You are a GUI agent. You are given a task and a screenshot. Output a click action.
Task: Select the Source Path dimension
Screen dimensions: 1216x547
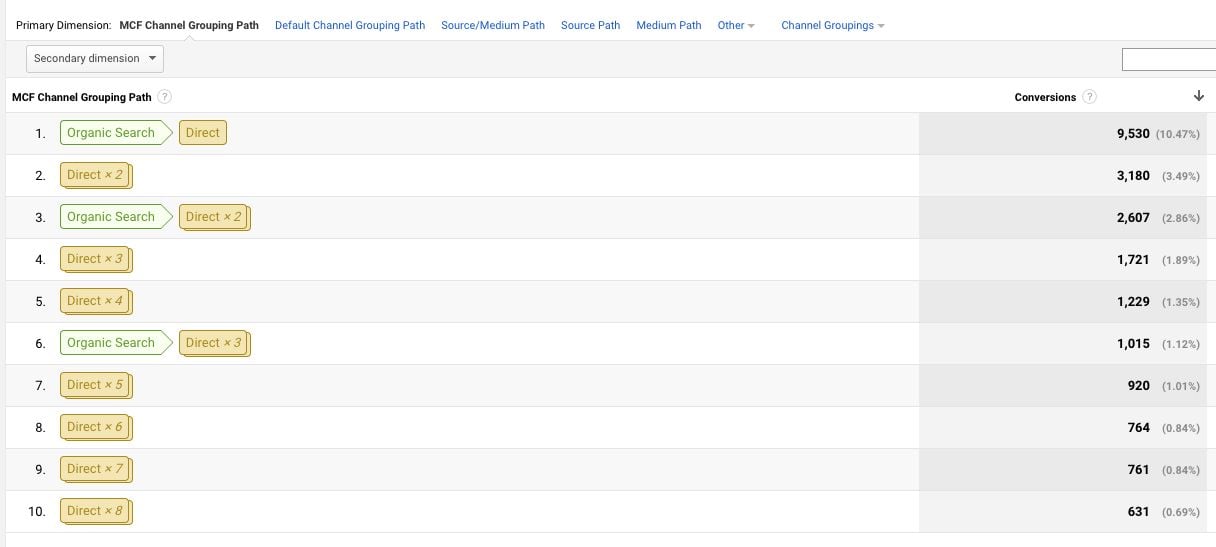point(590,25)
